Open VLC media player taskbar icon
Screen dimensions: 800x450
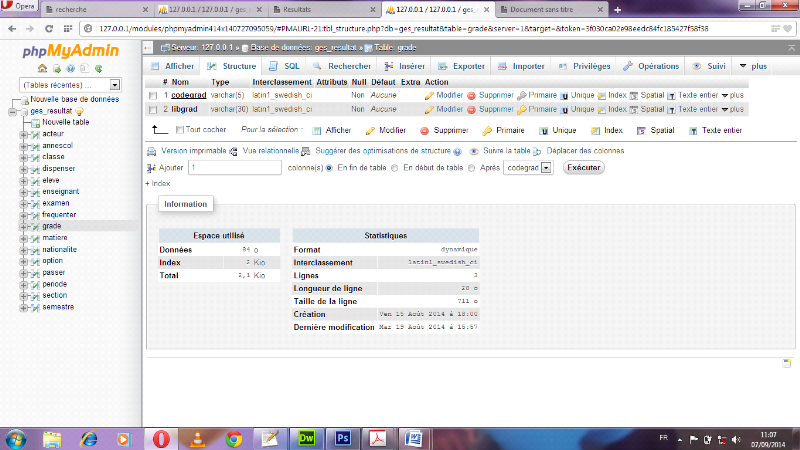coord(197,439)
